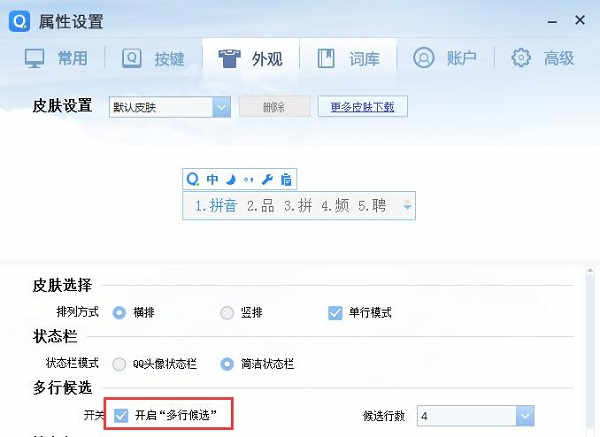The height and width of the screenshot is (437, 600).
Task: Click the 皮肤设置 label
Action: click(62, 106)
